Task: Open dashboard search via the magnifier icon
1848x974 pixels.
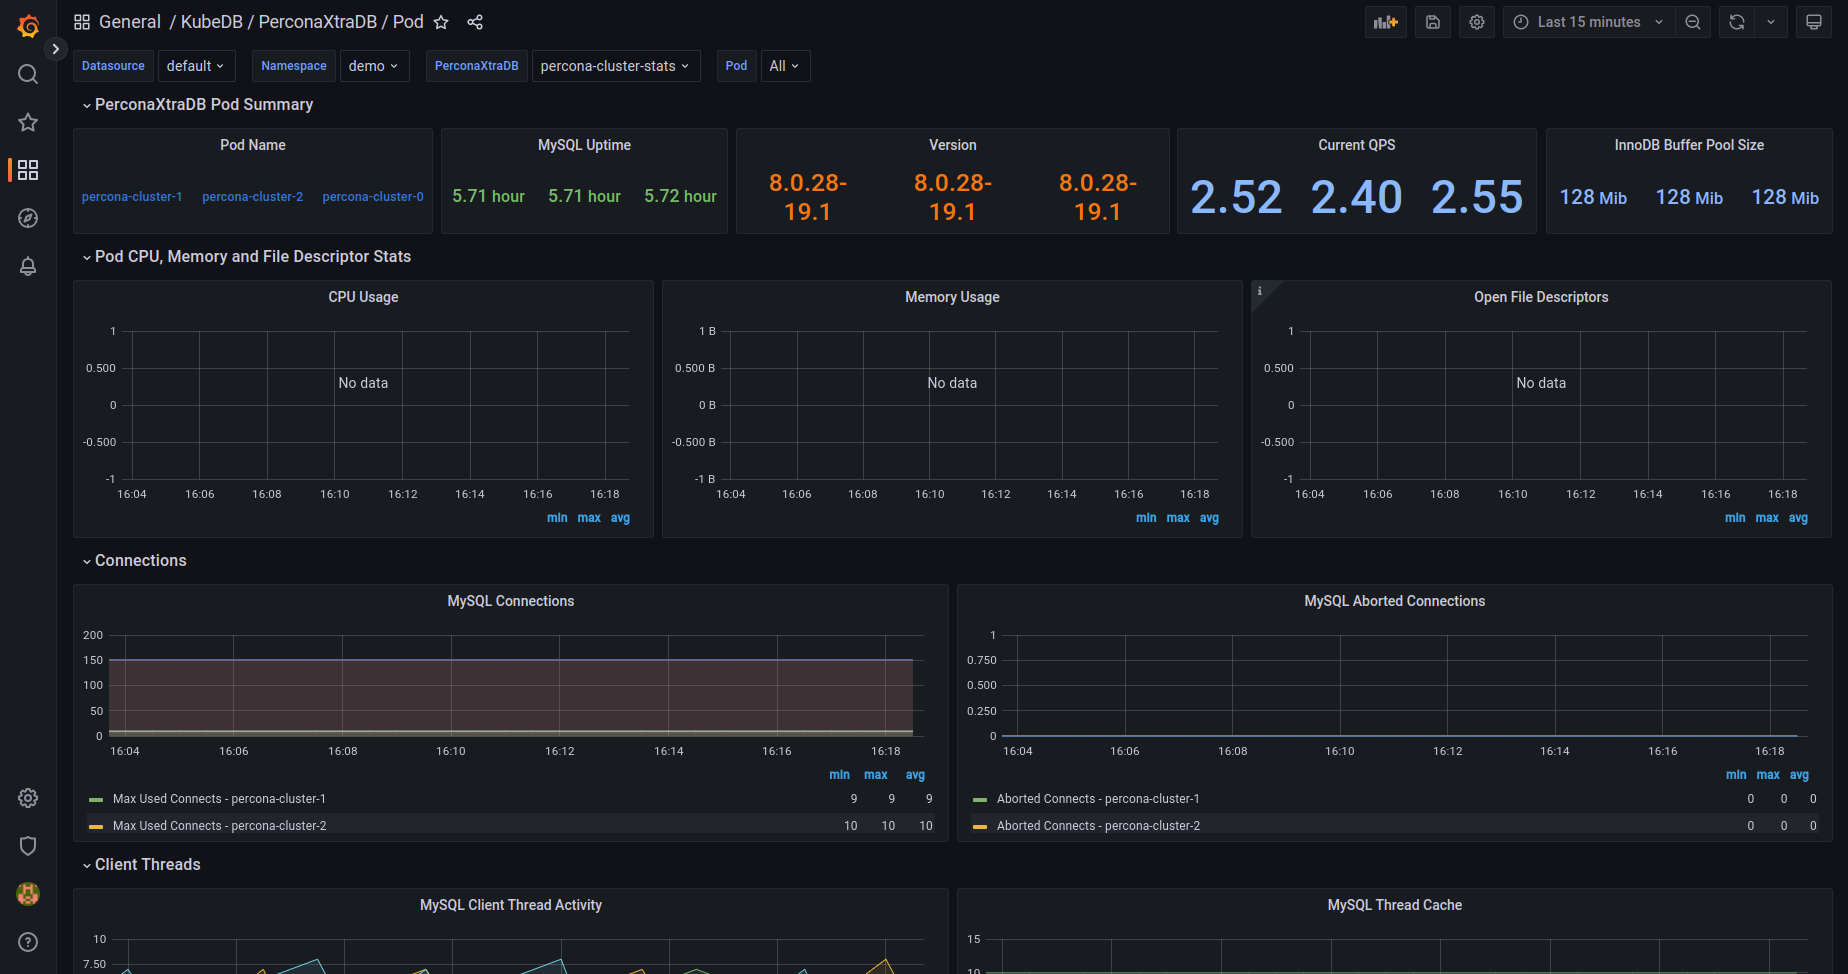Action: pos(27,74)
